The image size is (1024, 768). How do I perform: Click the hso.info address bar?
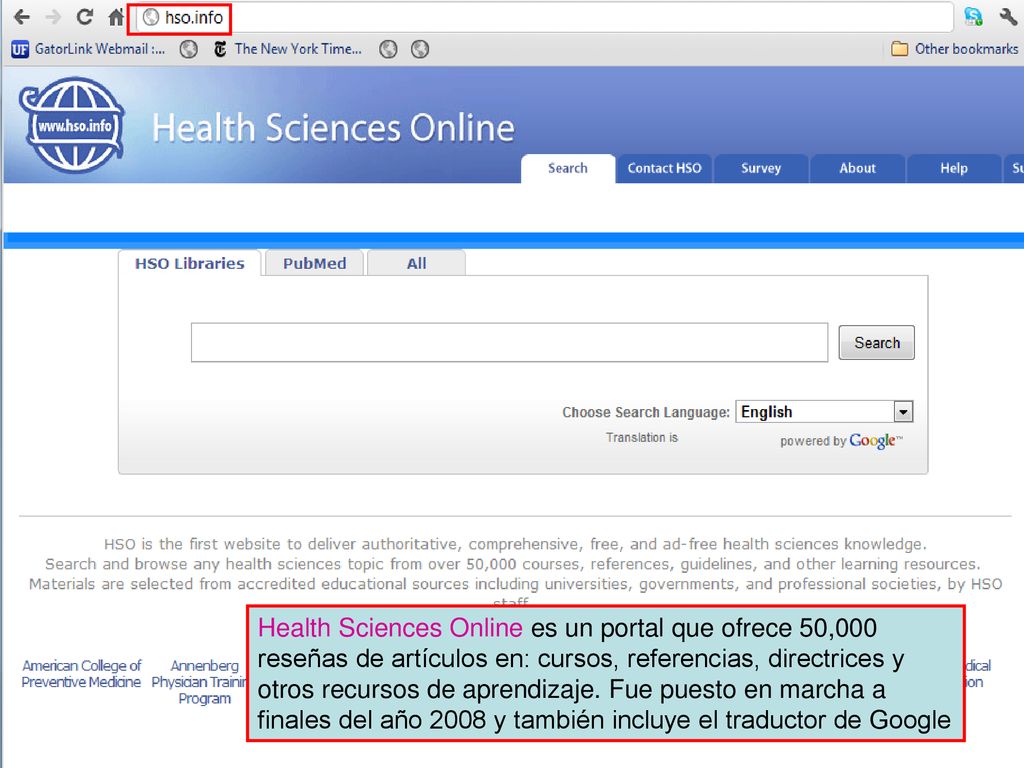545,18
